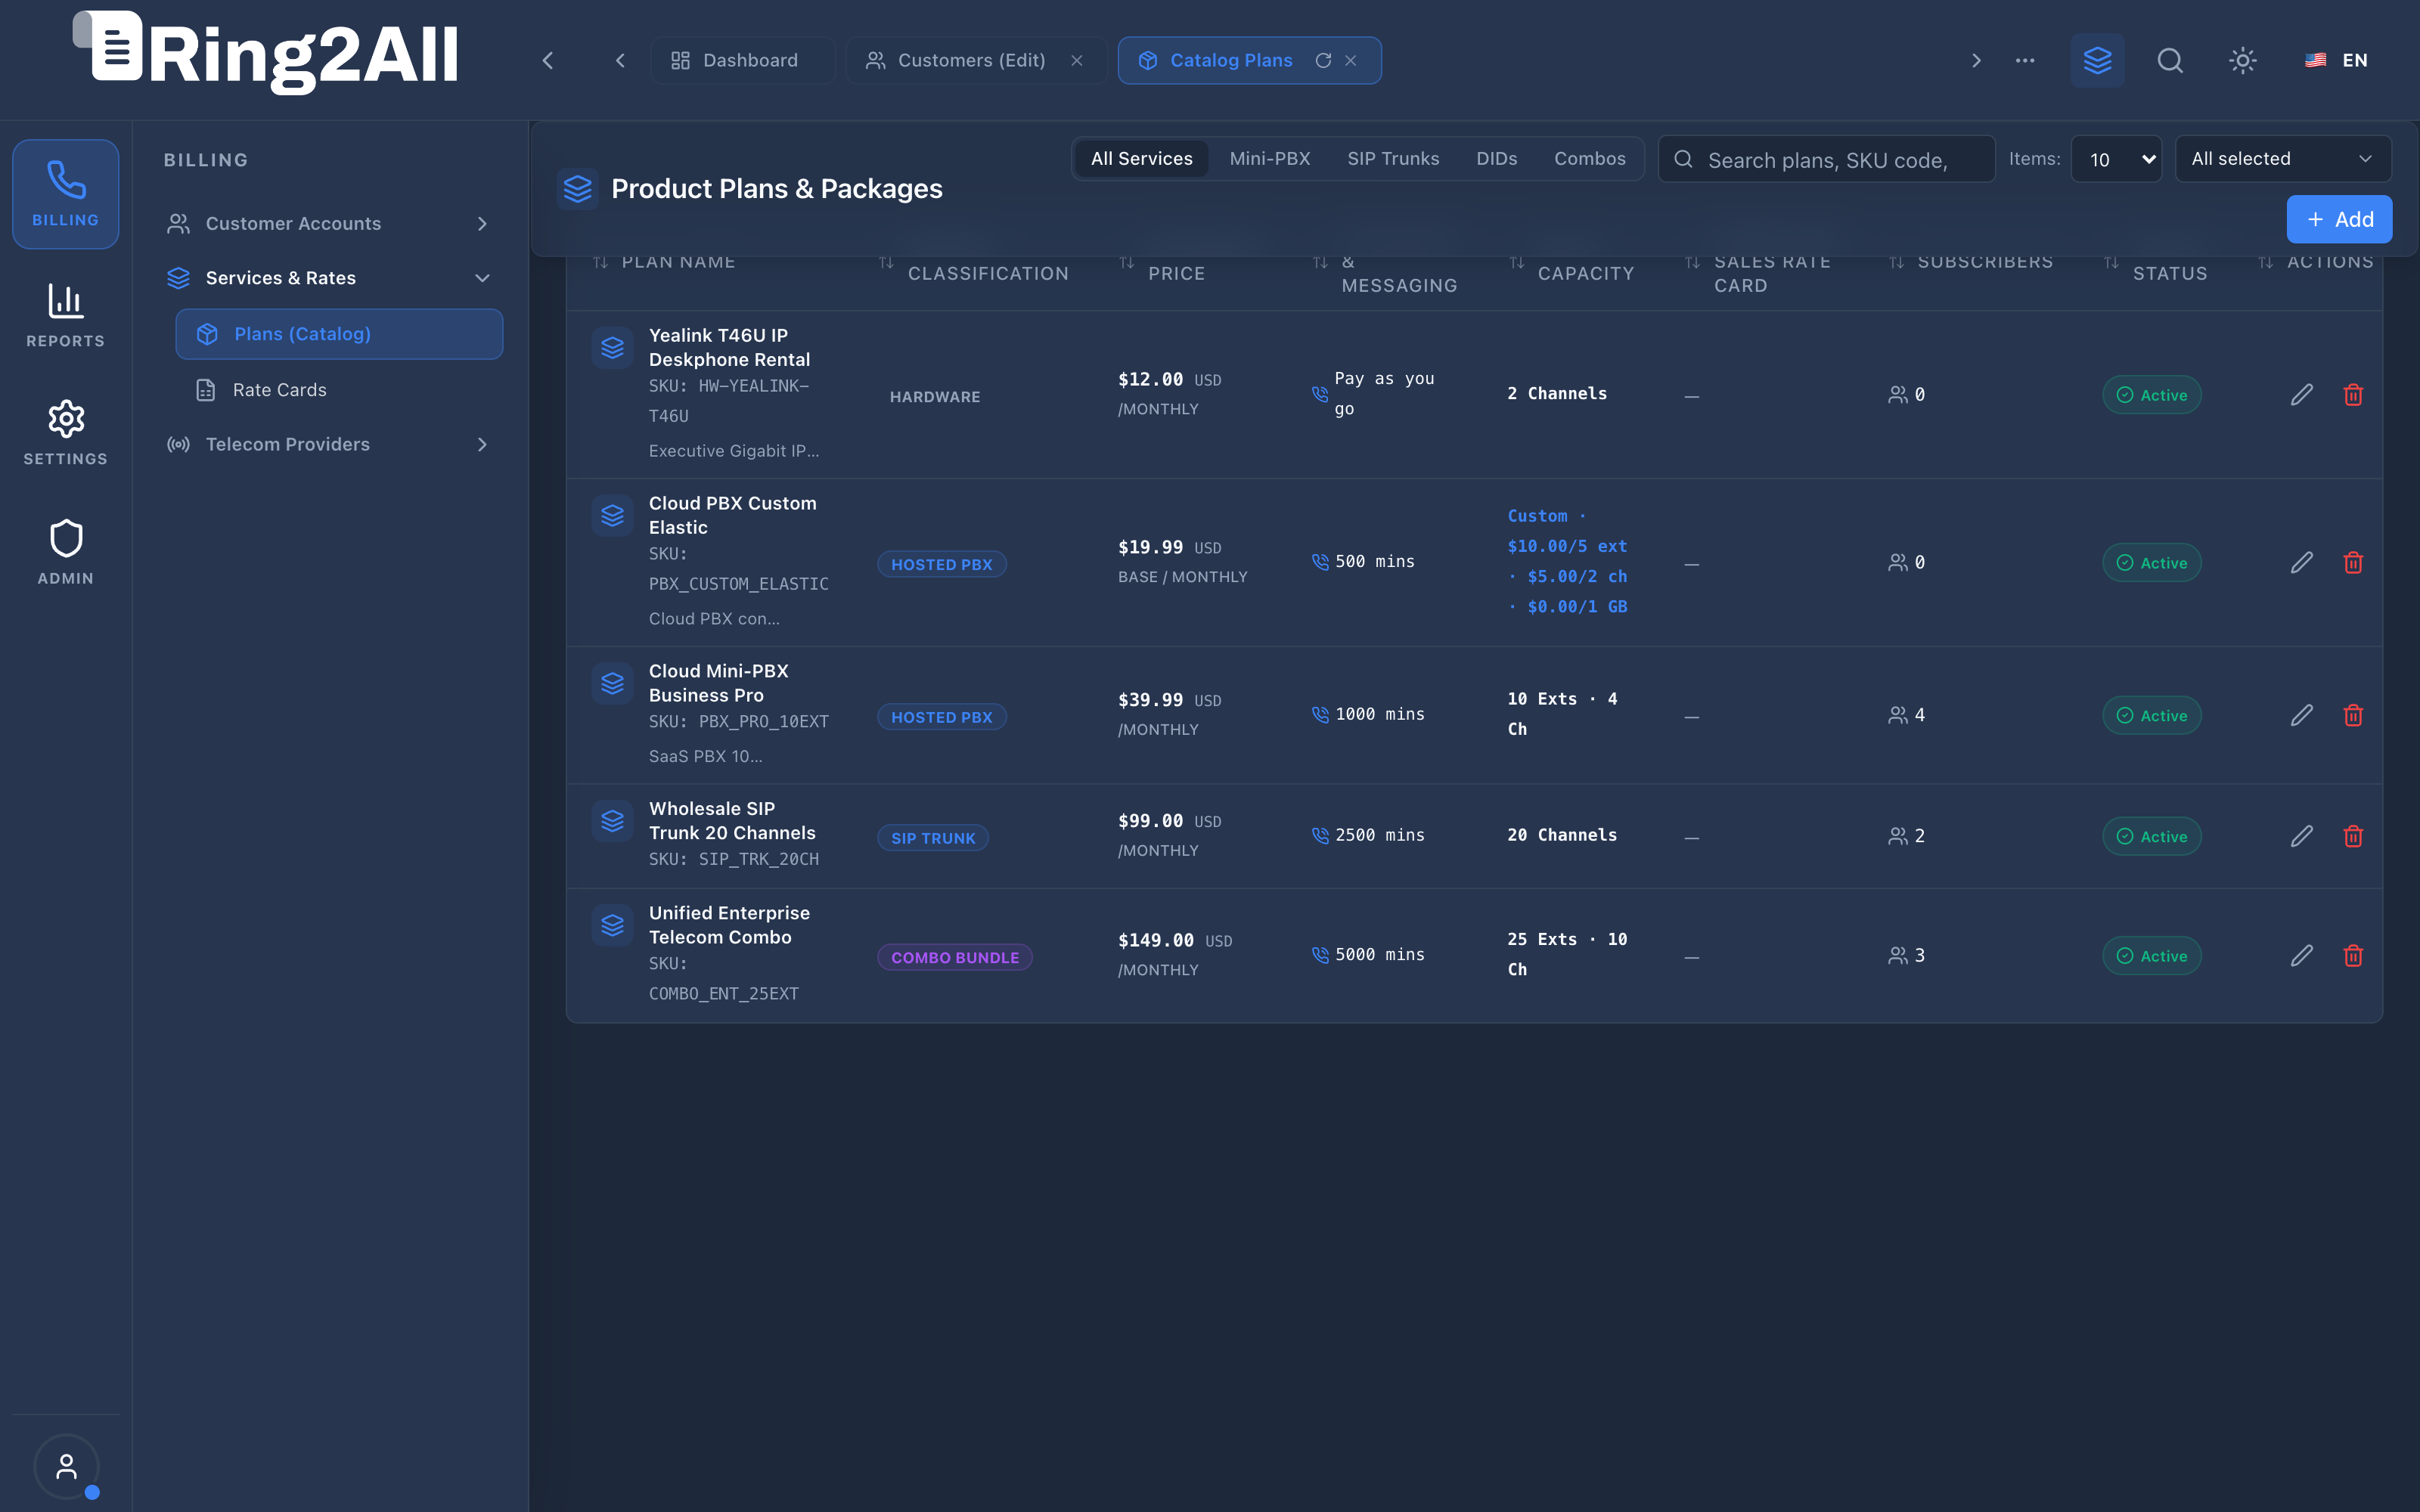
Task: Focus the Search plans input field
Action: (x=1826, y=159)
